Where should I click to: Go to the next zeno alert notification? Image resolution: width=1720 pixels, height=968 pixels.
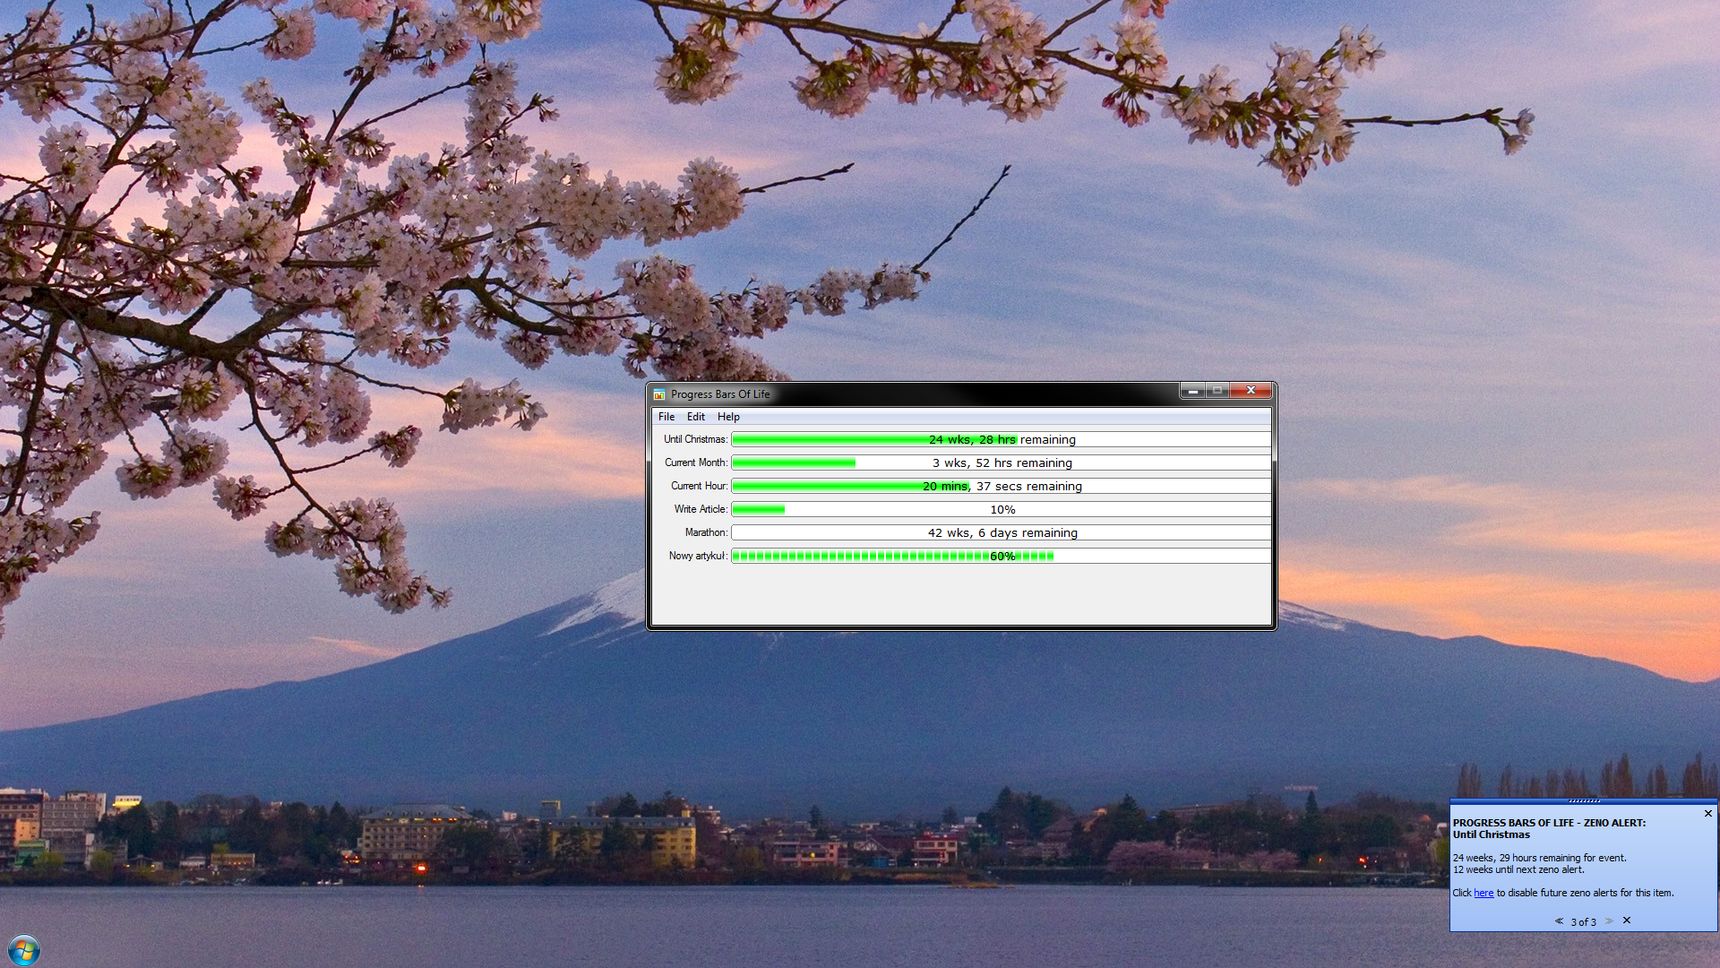1609,921
